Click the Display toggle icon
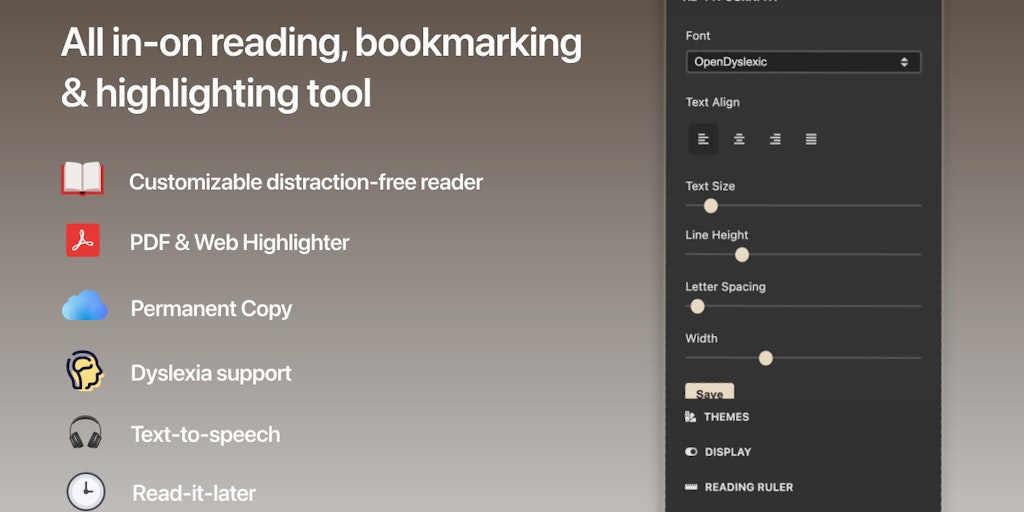The image size is (1024, 512). pos(691,452)
